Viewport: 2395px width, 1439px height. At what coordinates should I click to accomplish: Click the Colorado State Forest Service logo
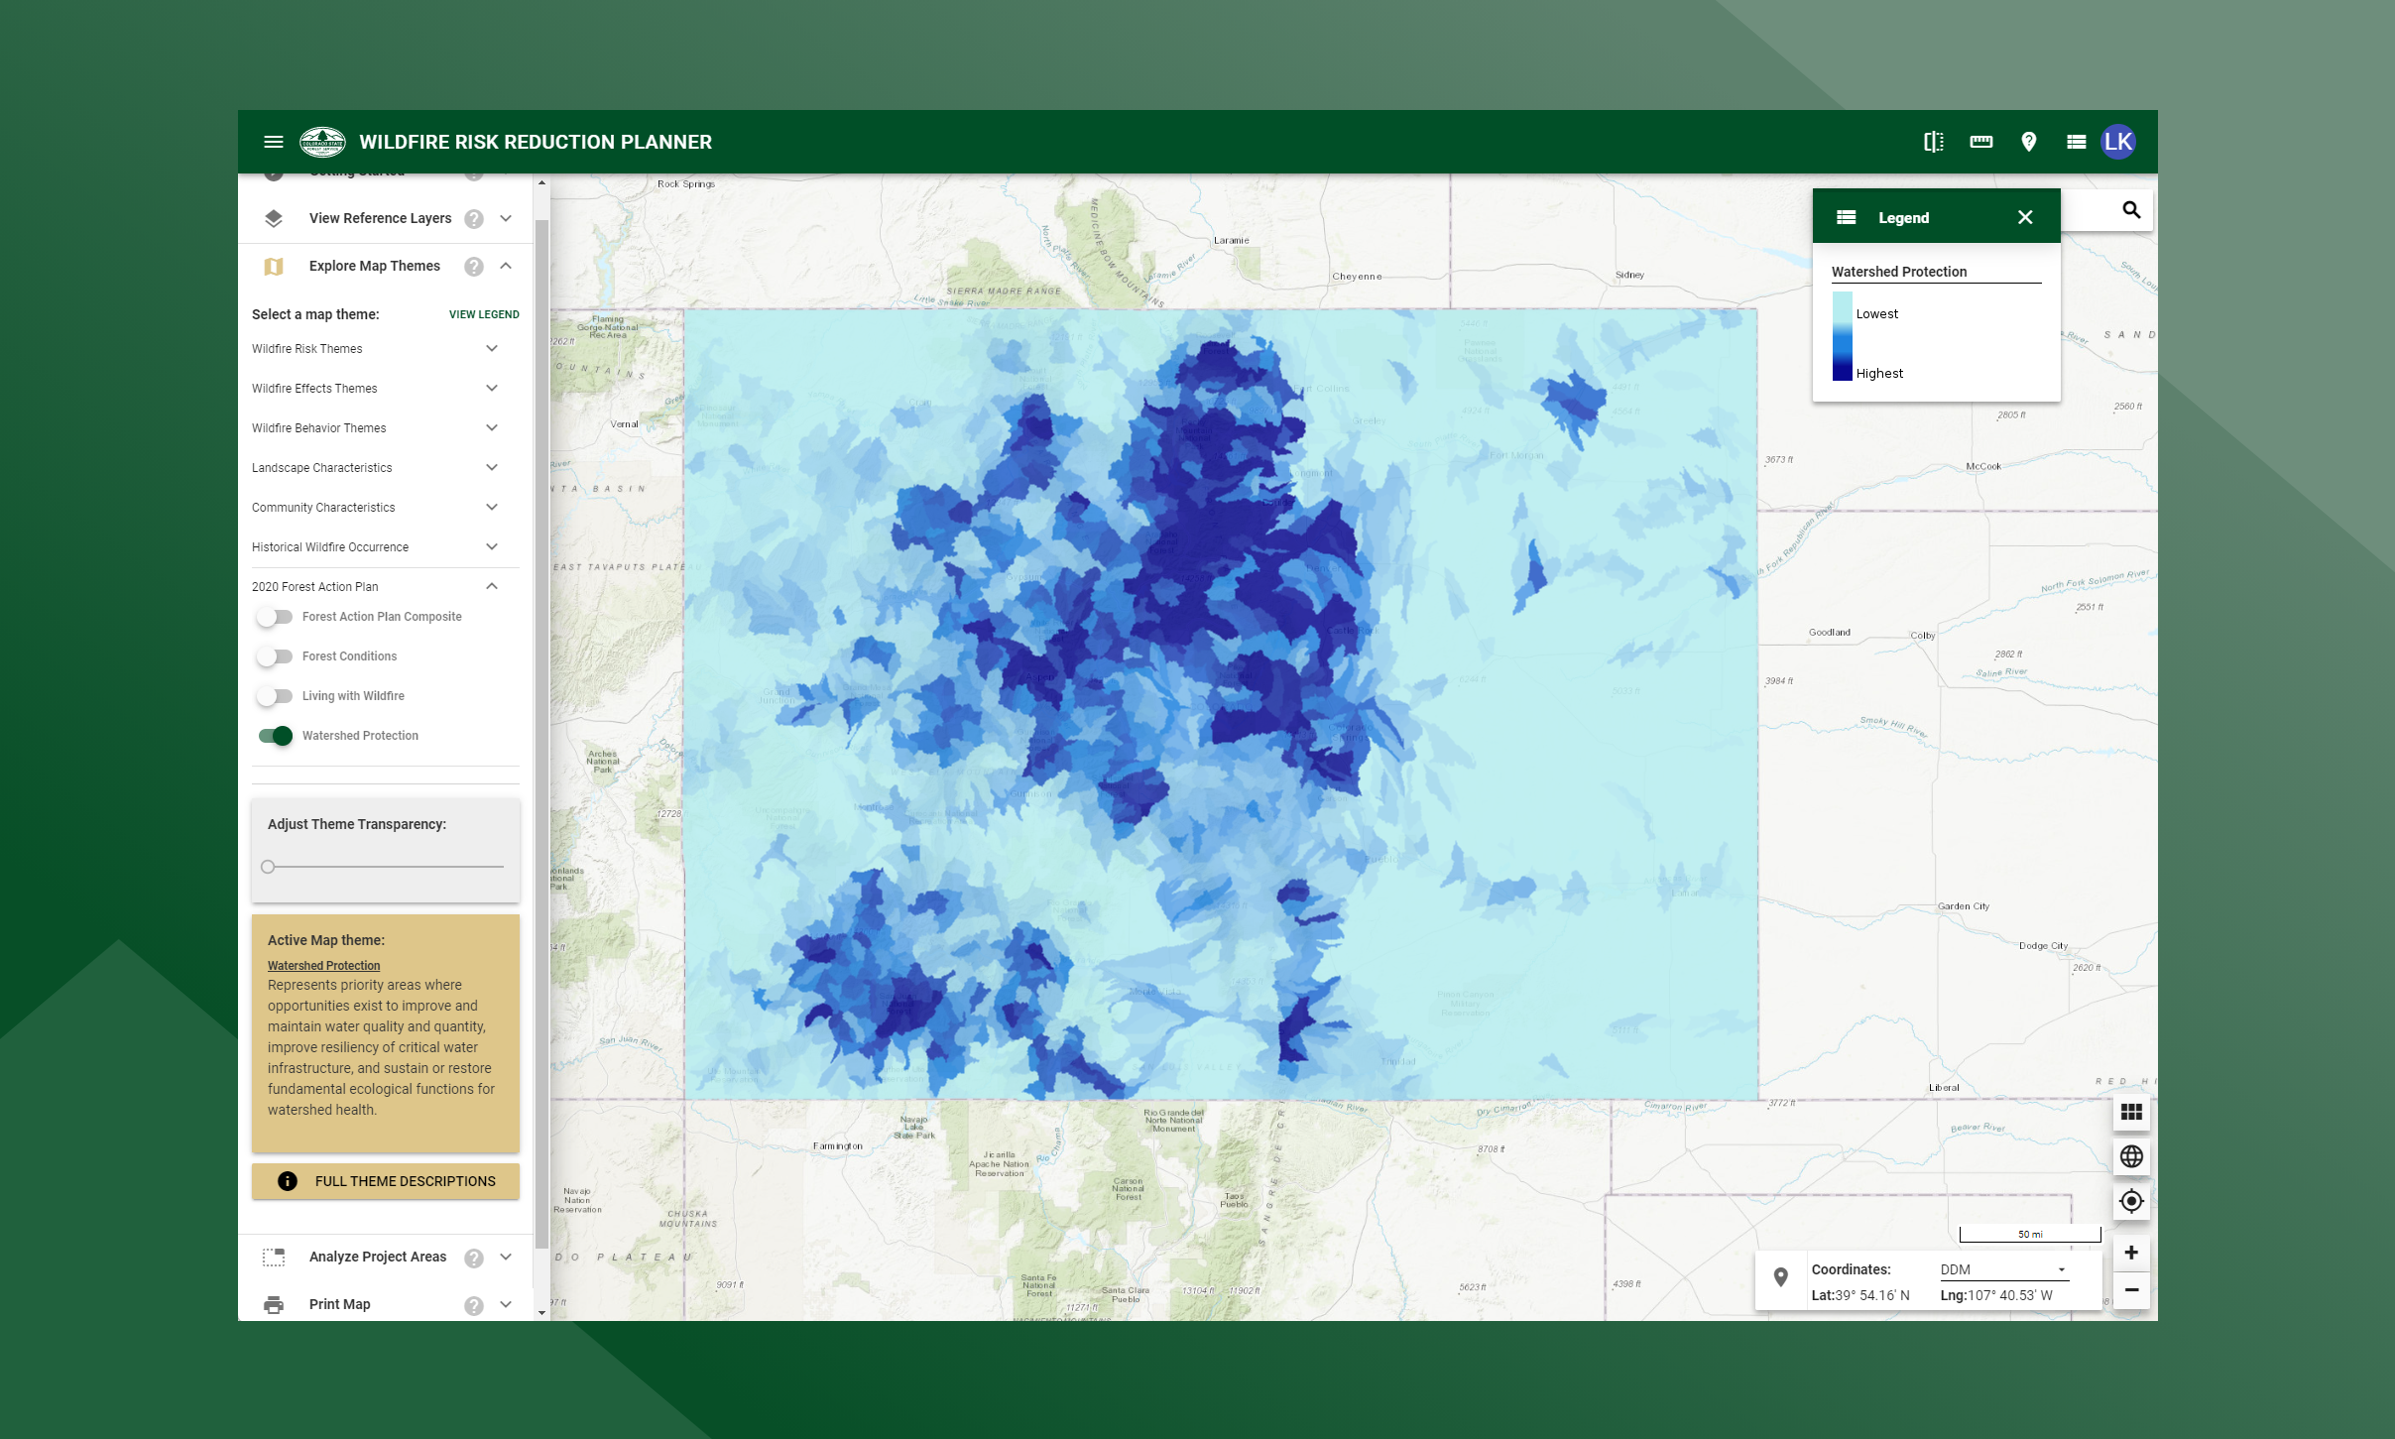322,142
